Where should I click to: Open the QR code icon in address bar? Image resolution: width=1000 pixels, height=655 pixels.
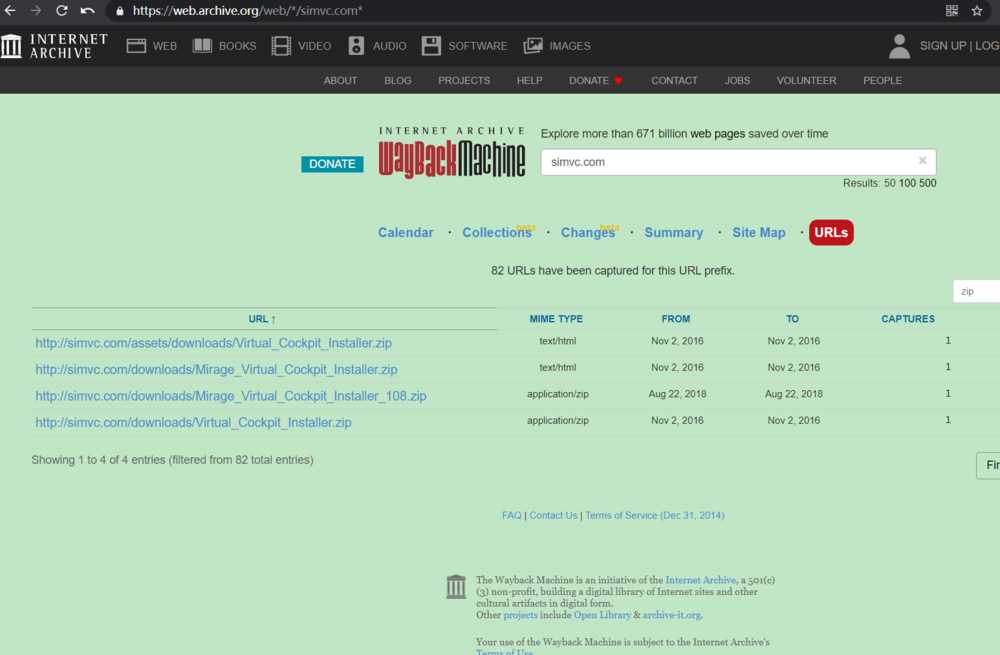(952, 11)
